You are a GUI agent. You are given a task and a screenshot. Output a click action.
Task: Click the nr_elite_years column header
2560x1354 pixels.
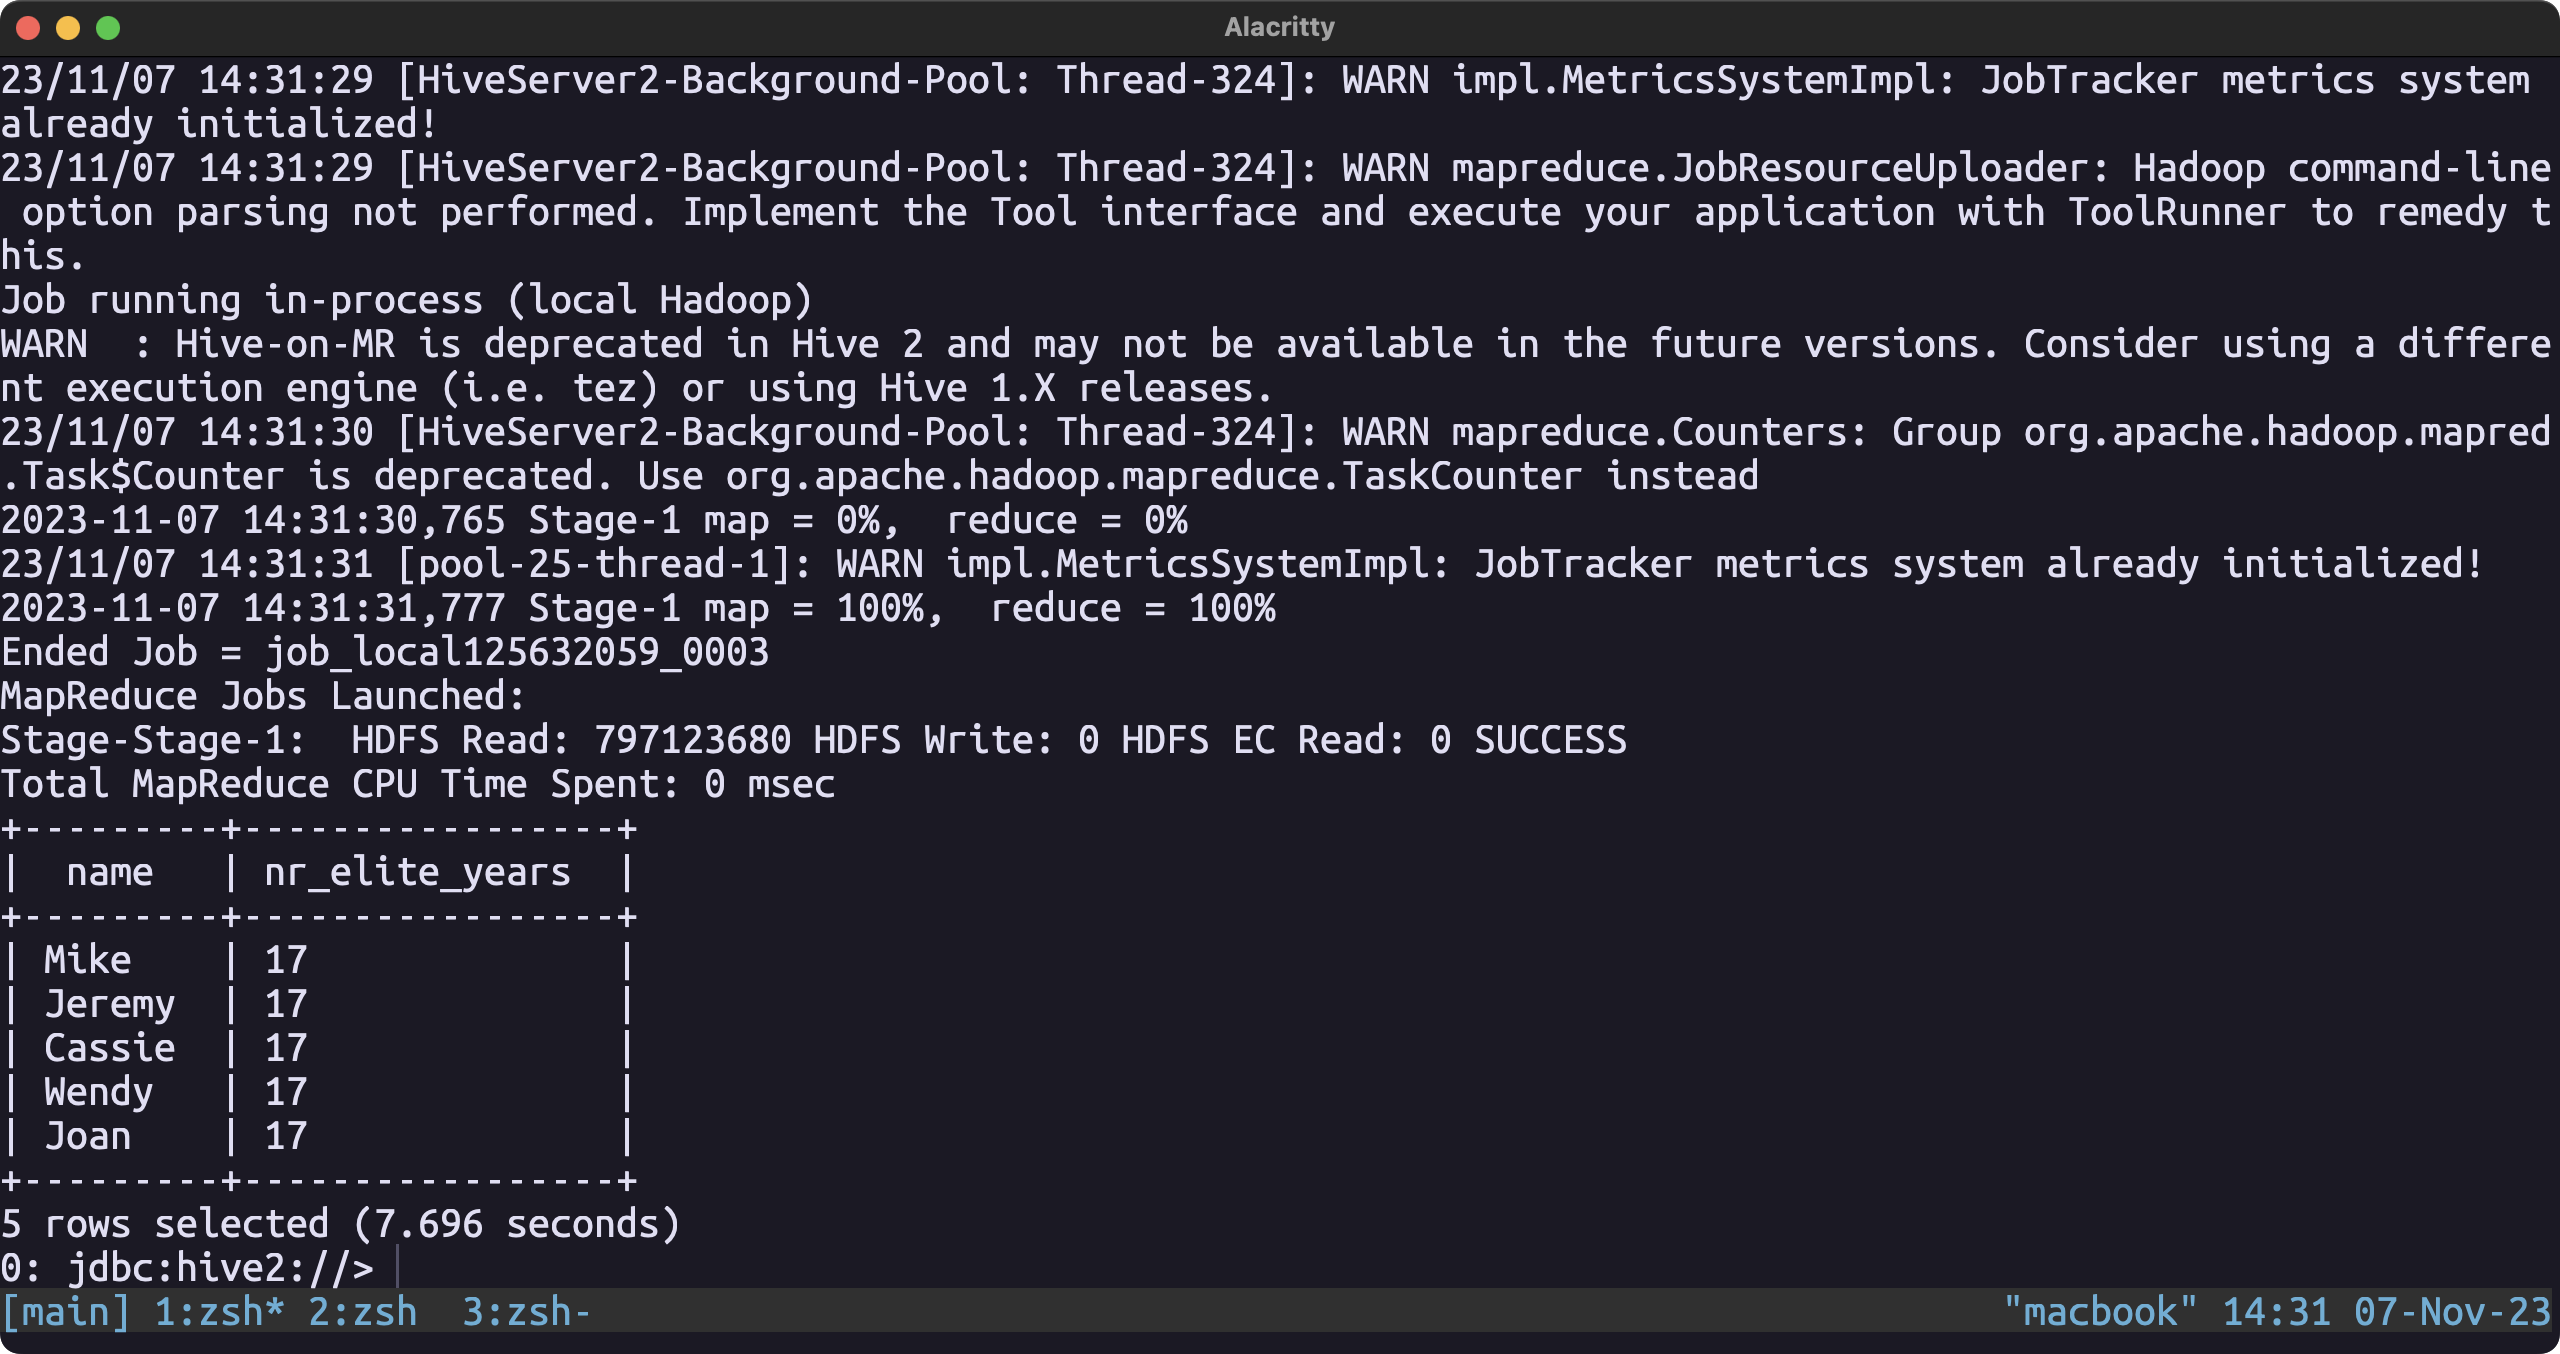tap(417, 873)
